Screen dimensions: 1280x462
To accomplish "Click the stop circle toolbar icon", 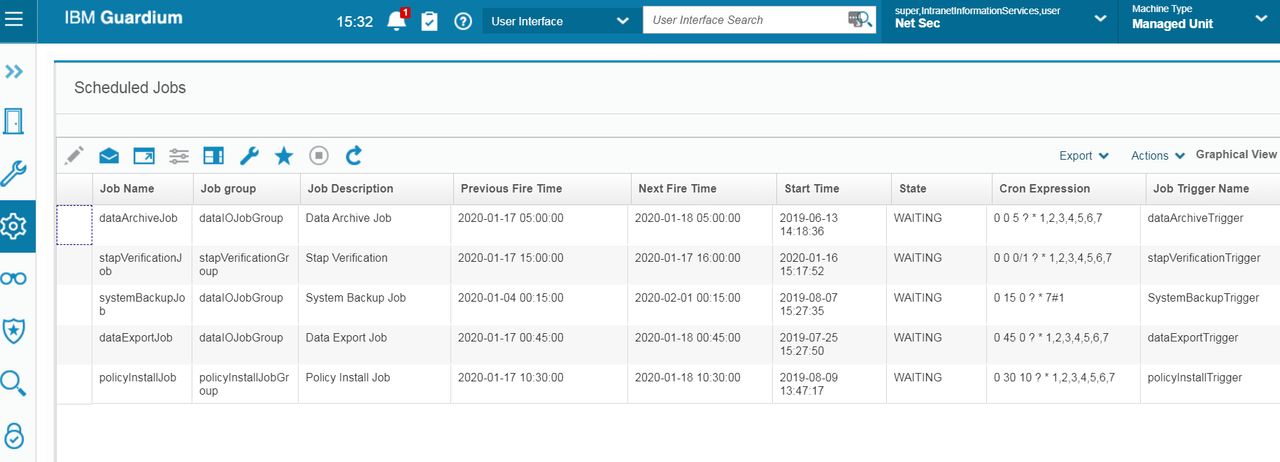I will tap(319, 155).
